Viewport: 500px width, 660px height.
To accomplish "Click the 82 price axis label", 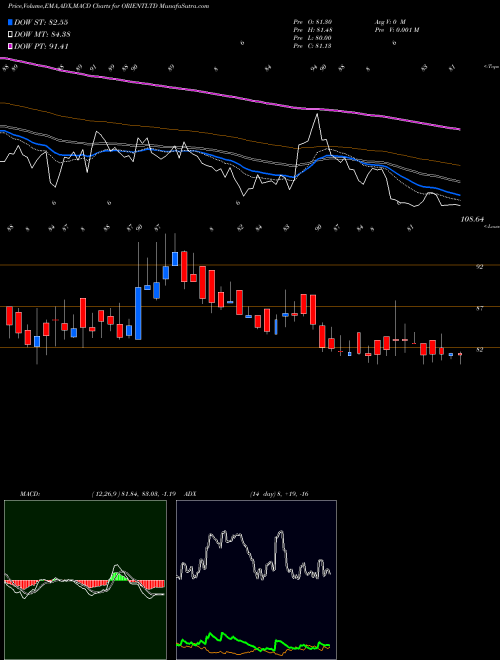I will tap(480, 349).
